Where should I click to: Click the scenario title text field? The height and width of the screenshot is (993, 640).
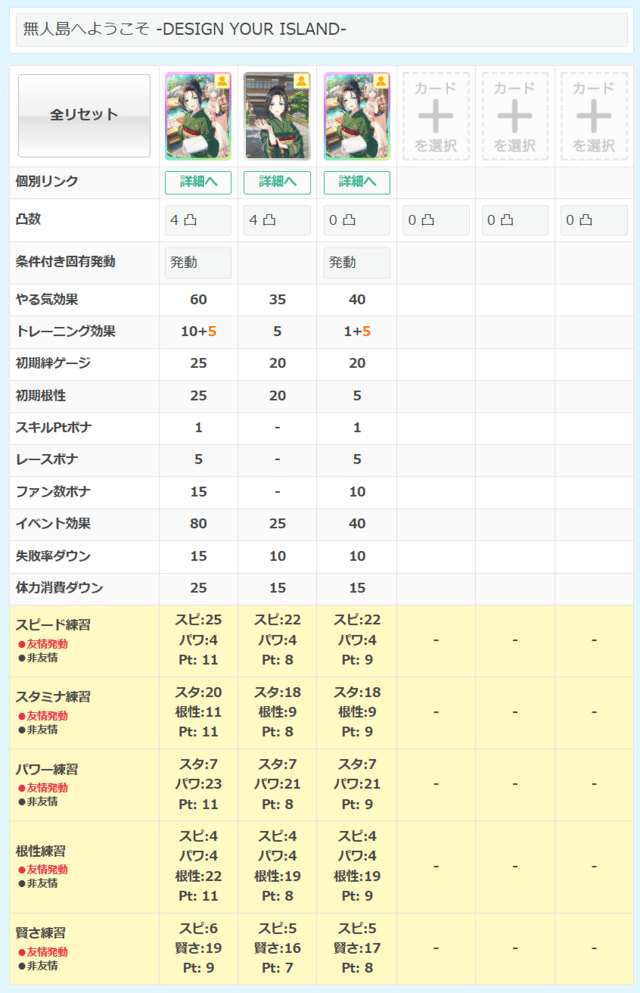click(322, 30)
